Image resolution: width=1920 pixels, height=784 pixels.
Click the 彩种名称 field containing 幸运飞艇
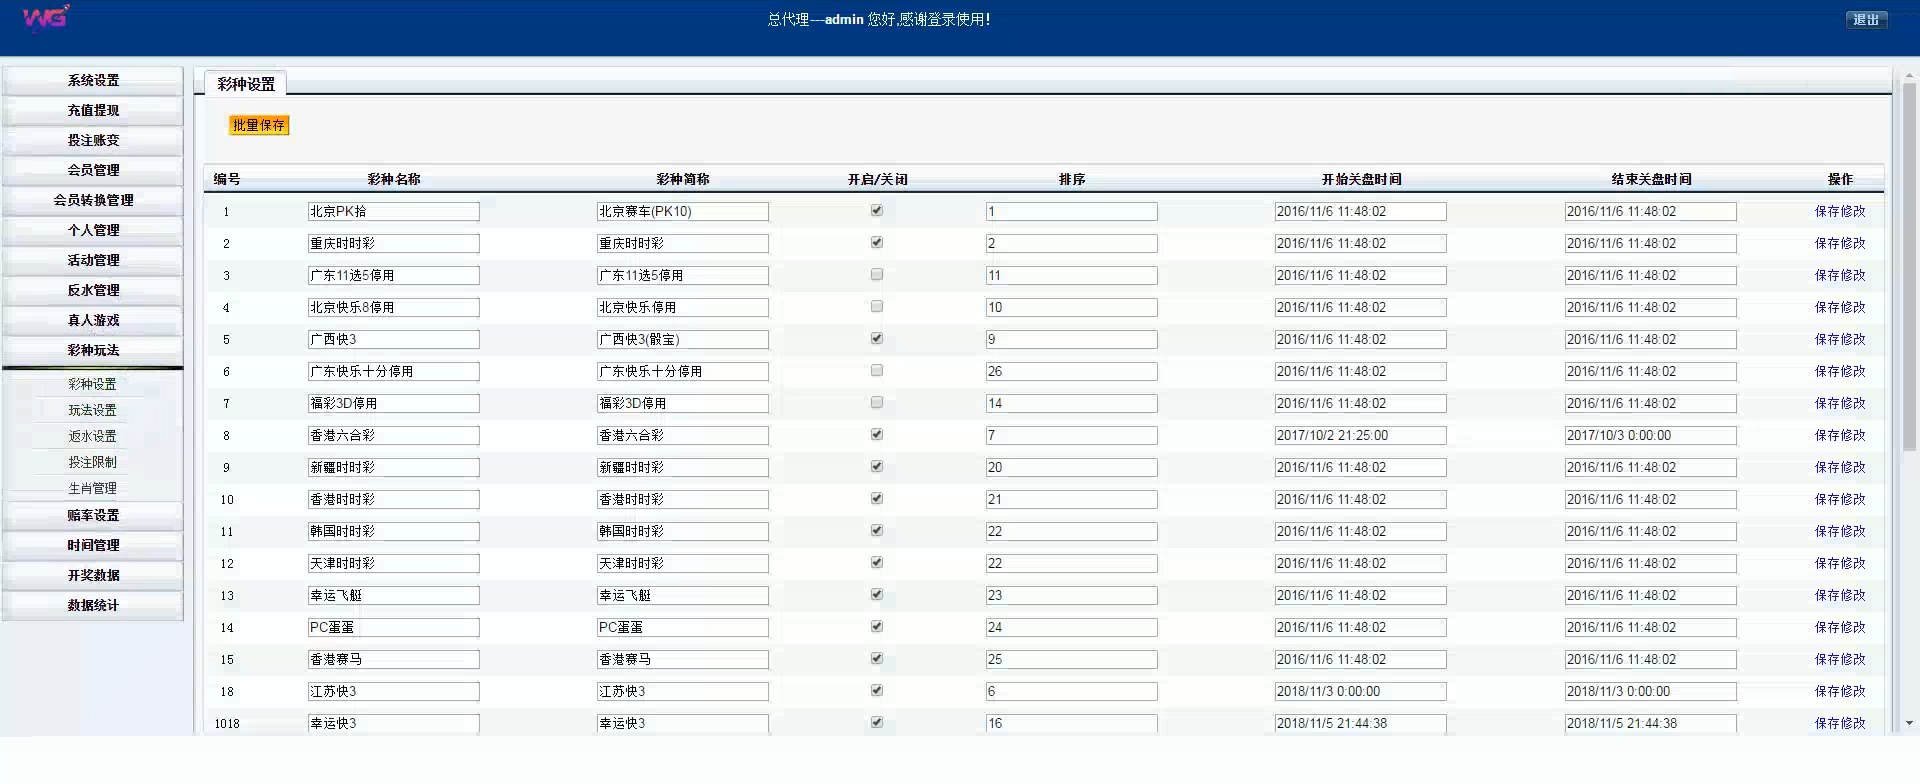pyautogui.click(x=393, y=596)
